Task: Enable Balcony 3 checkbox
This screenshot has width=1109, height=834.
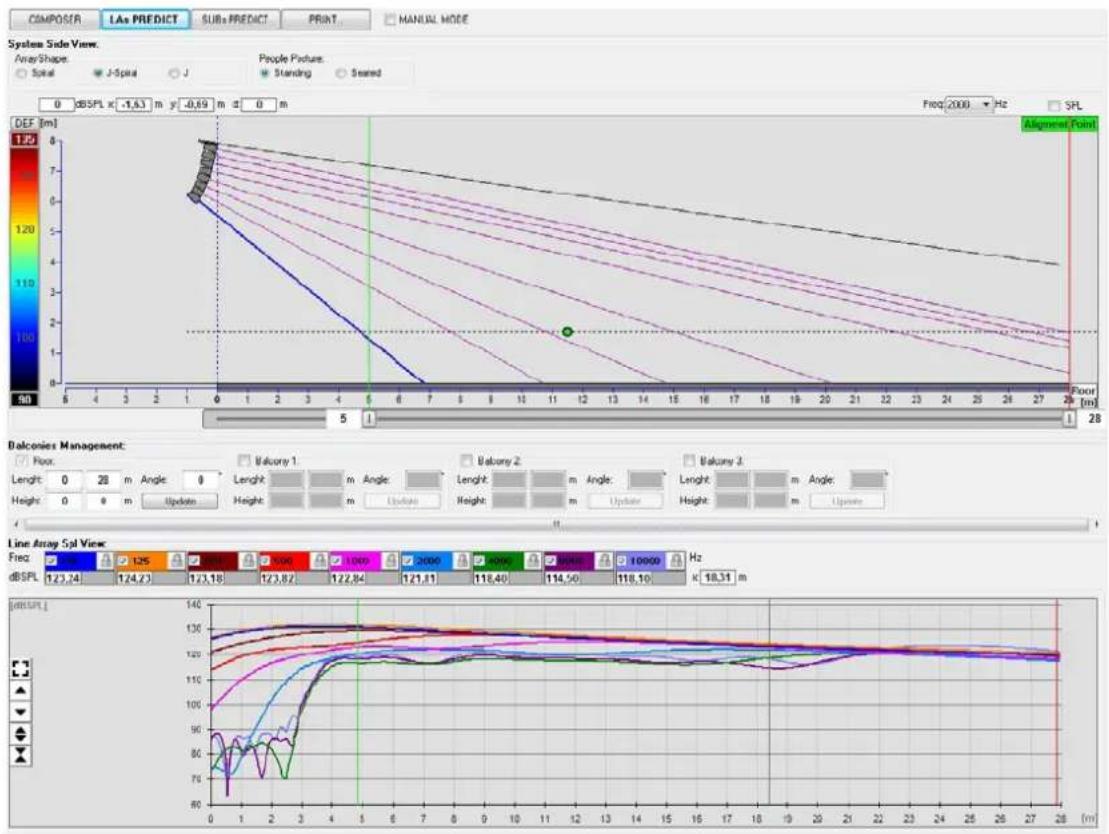Action: click(x=689, y=461)
